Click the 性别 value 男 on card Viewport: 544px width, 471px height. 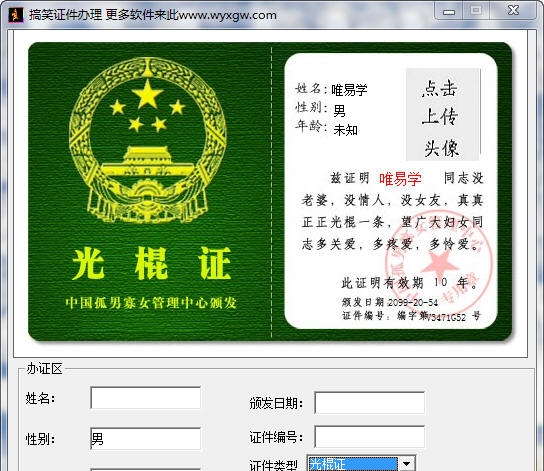tap(339, 111)
